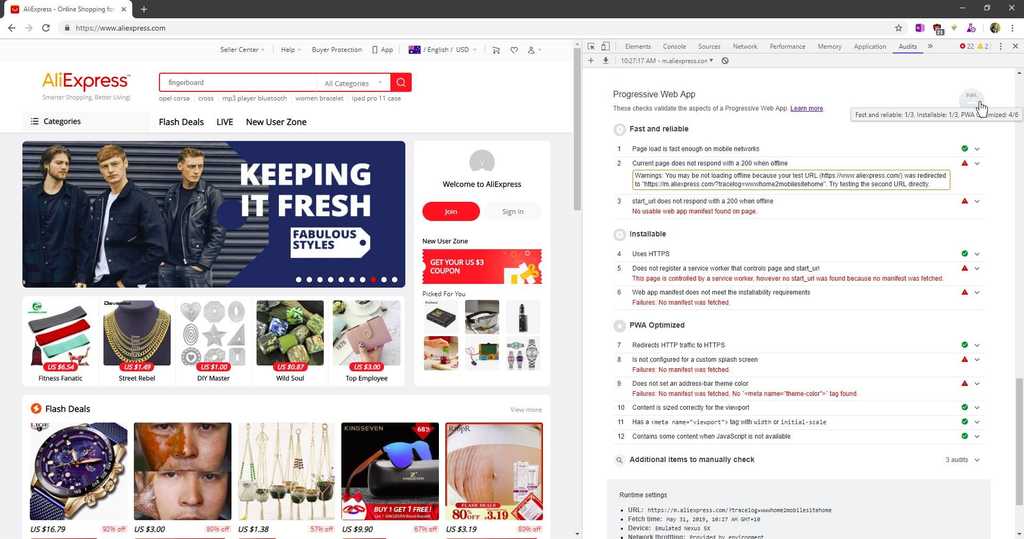This screenshot has width=1024, height=539.
Task: Click the download report icon
Action: point(605,61)
